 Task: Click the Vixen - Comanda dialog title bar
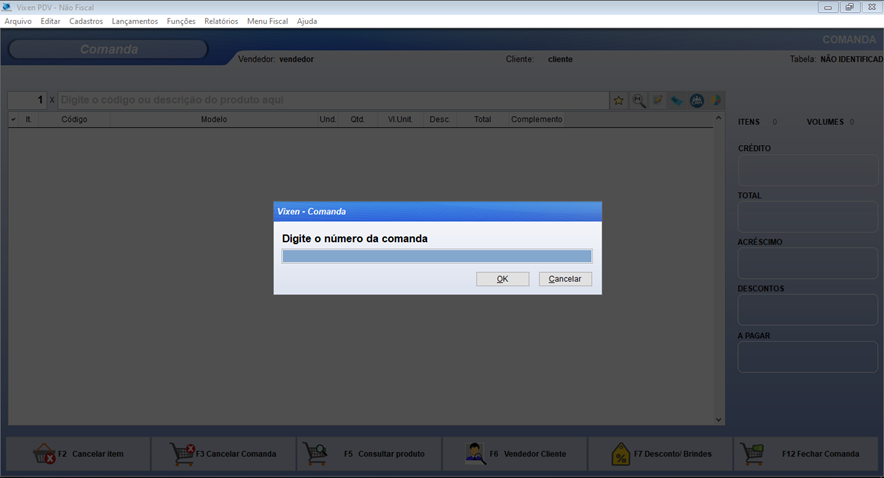coord(437,211)
